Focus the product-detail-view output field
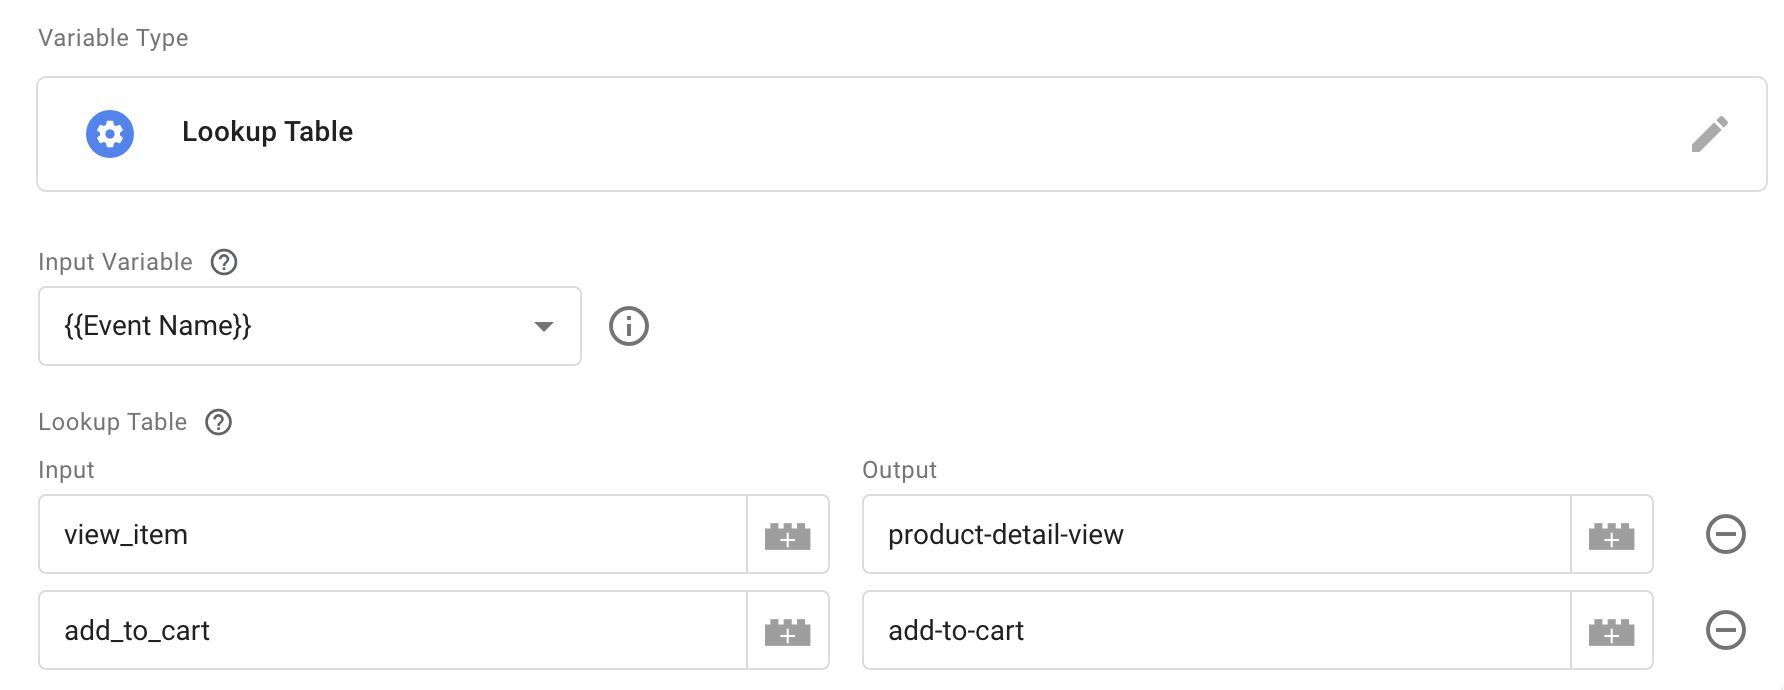1784x690 pixels. click(x=1217, y=535)
